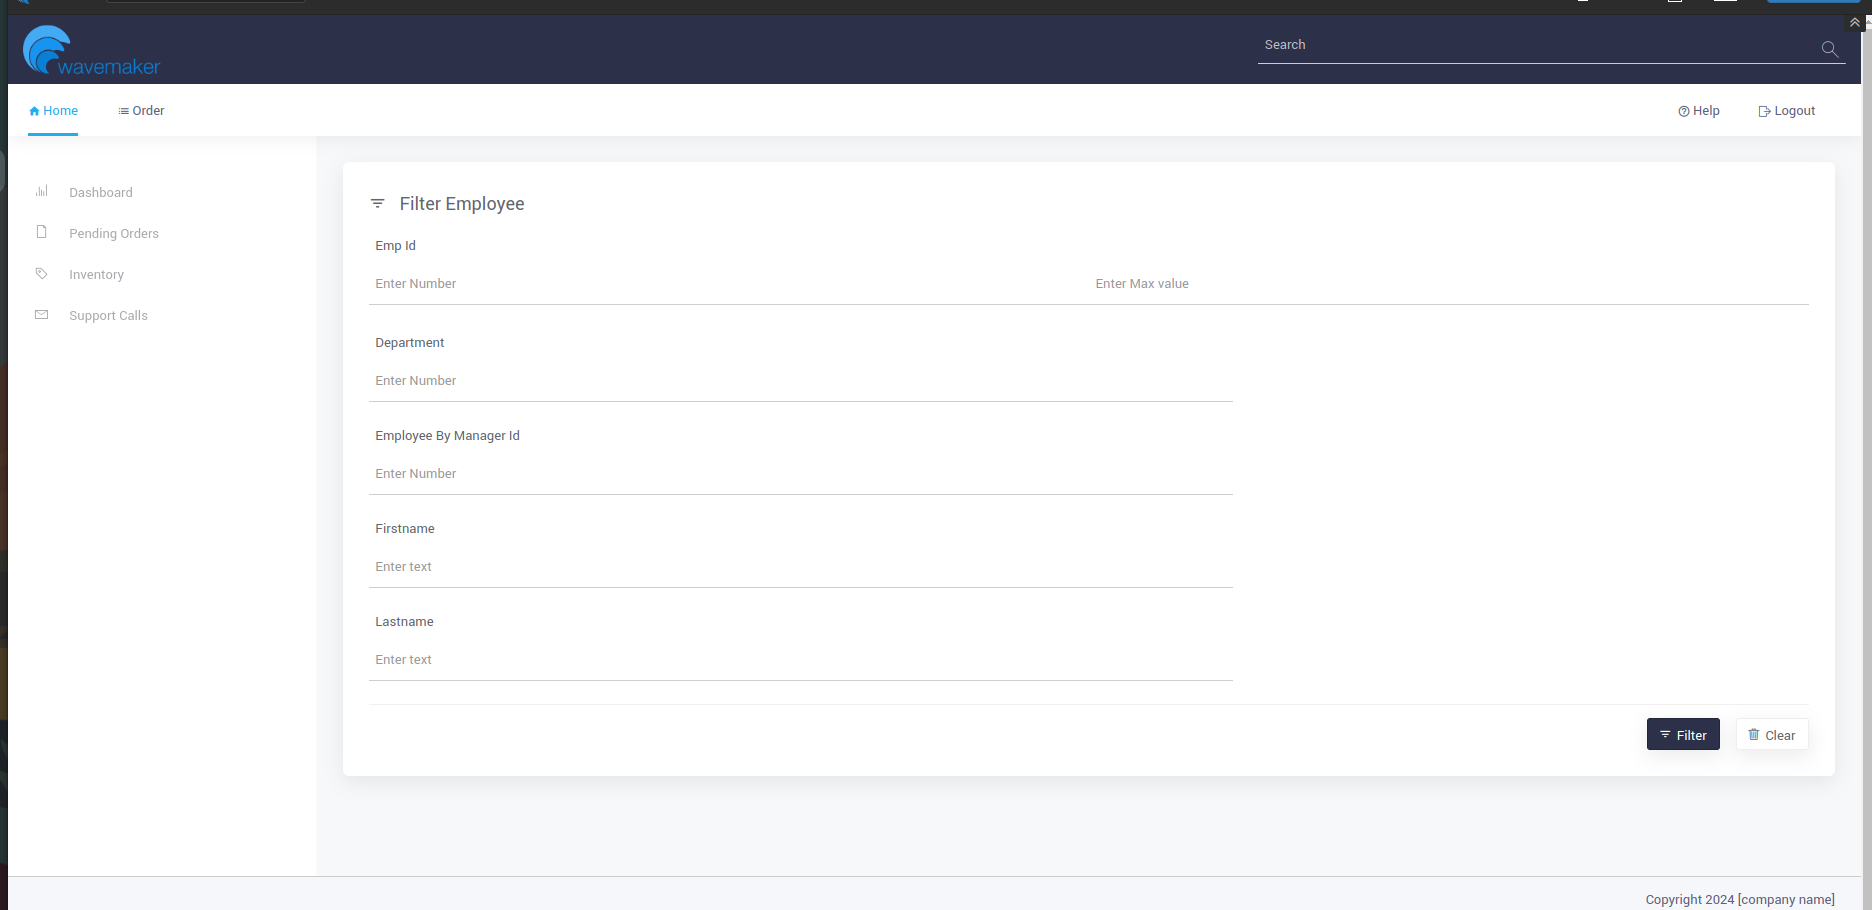Click the Department number field
Image resolution: width=1872 pixels, height=910 pixels.
coord(800,381)
